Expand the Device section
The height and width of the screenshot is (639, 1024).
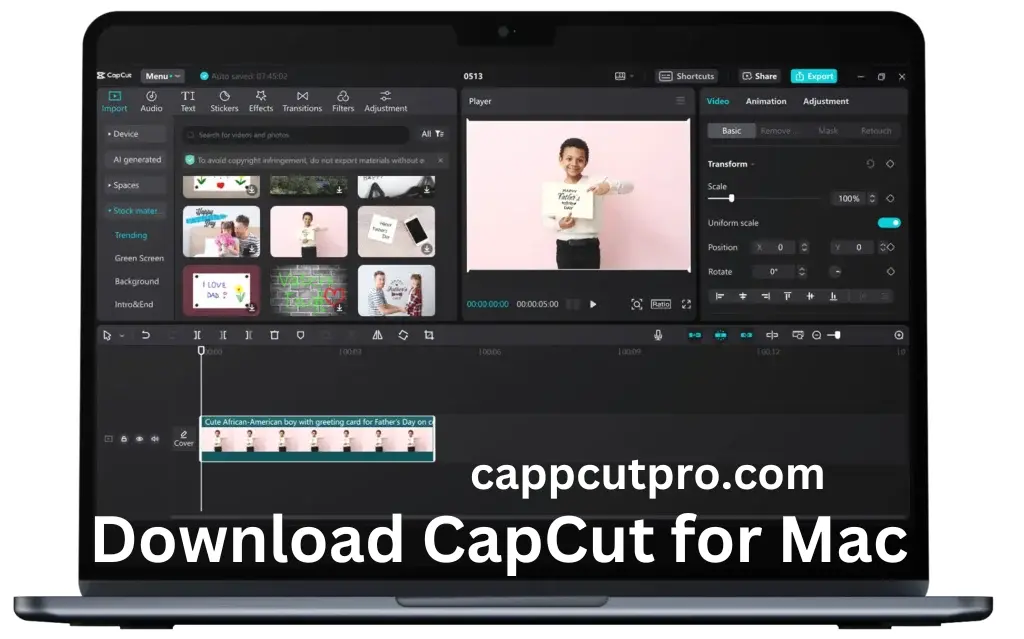[134, 134]
